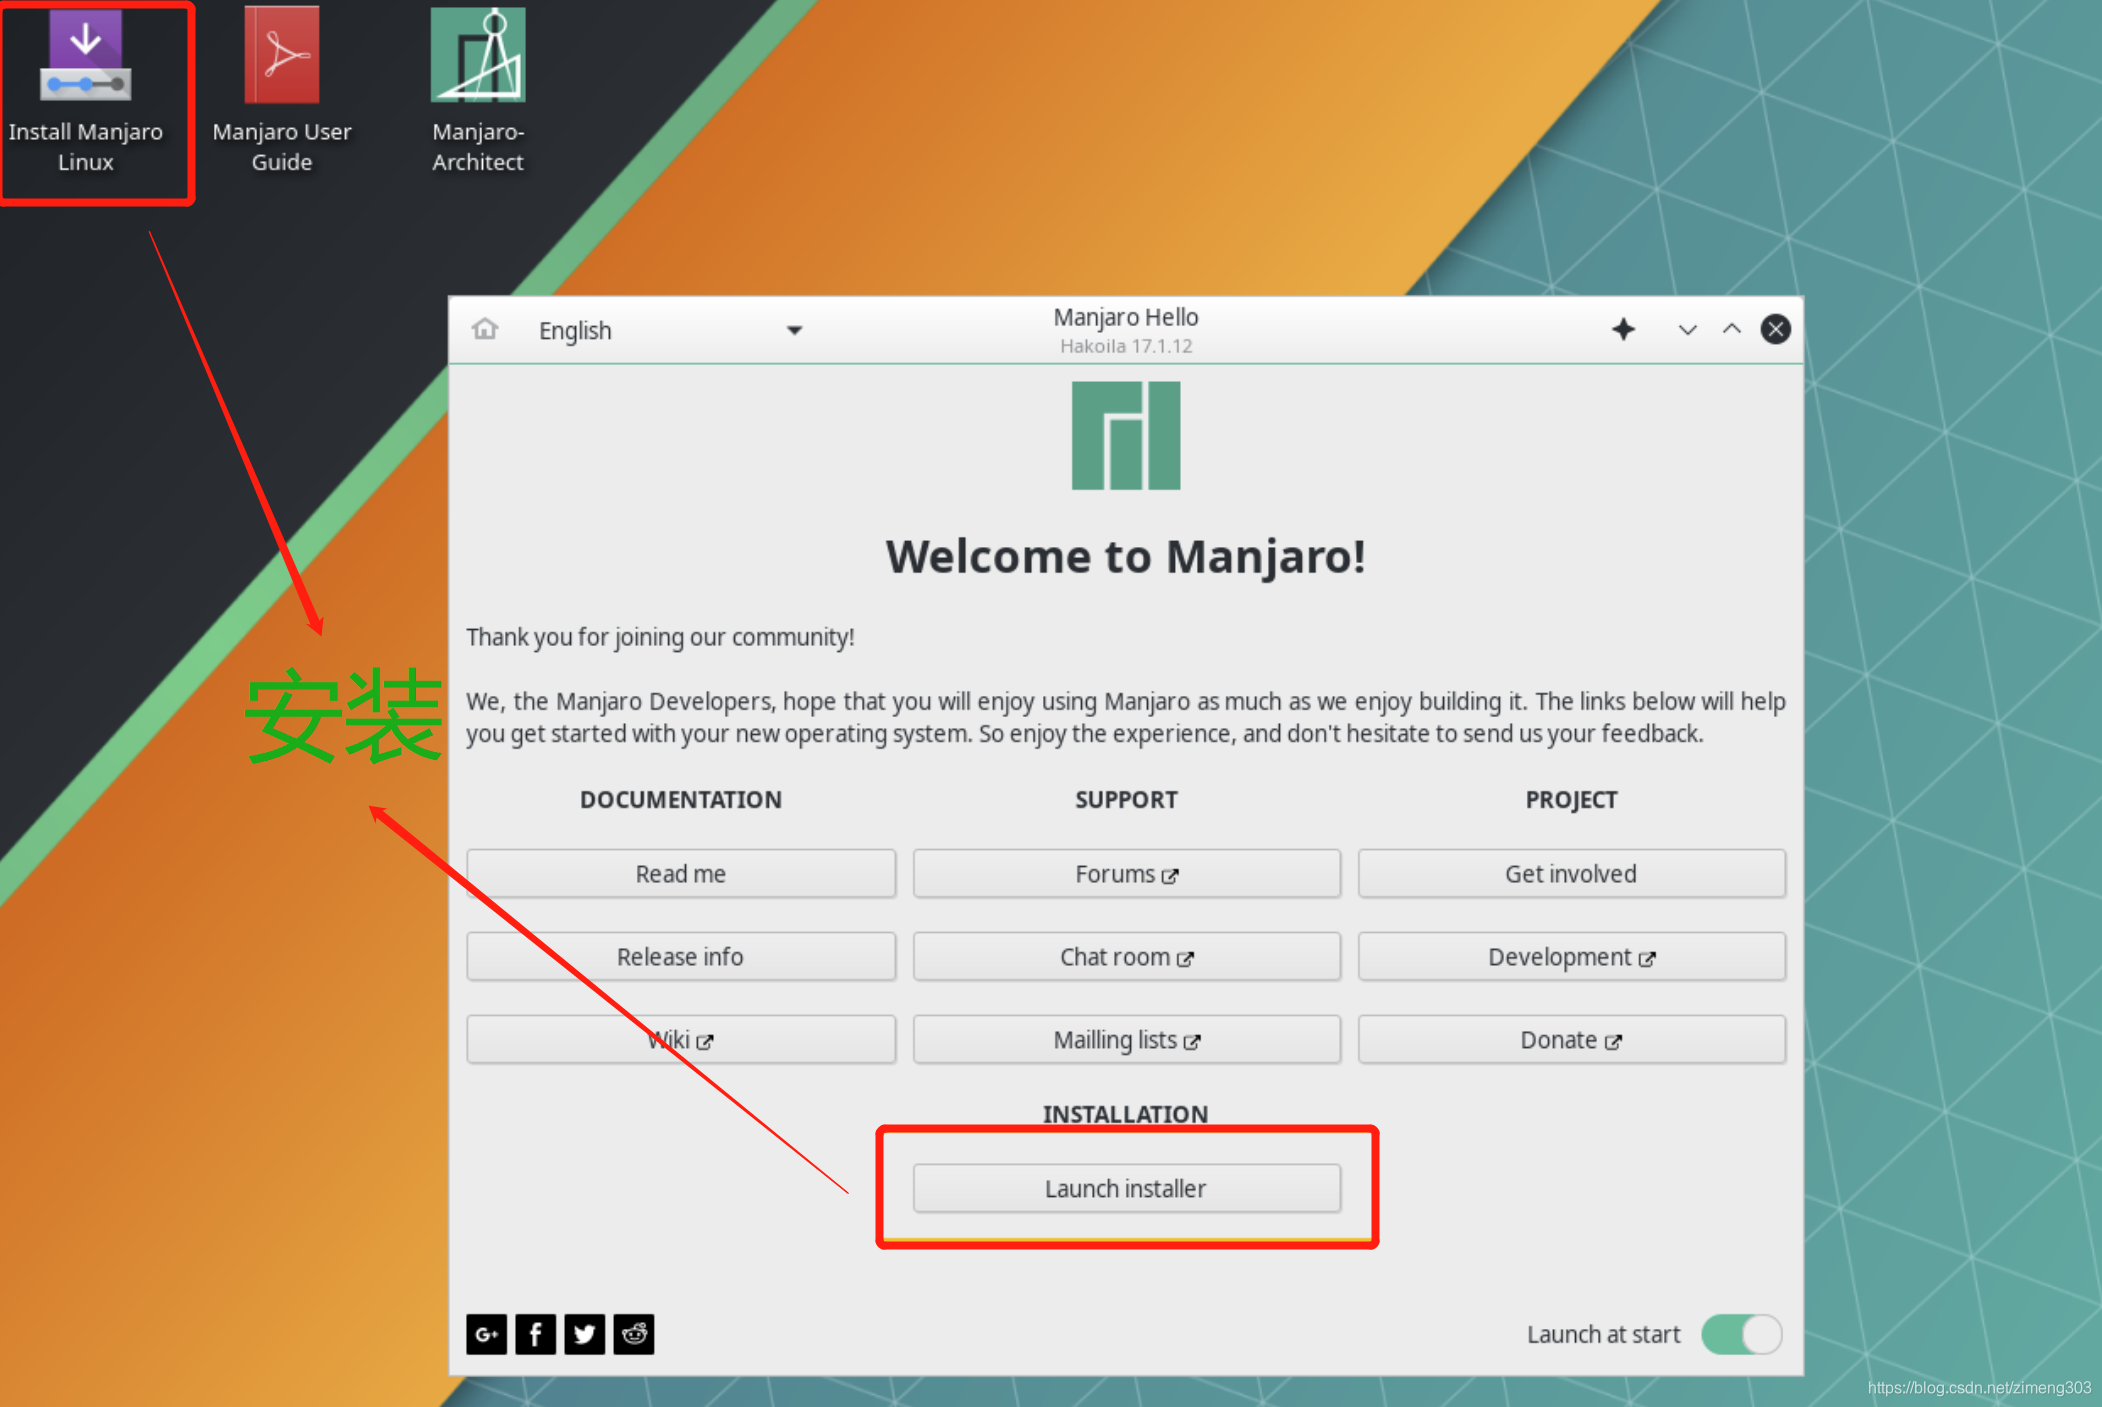Open the language selection dropdown
Viewport: 2102px width, 1407px height.
click(x=666, y=328)
